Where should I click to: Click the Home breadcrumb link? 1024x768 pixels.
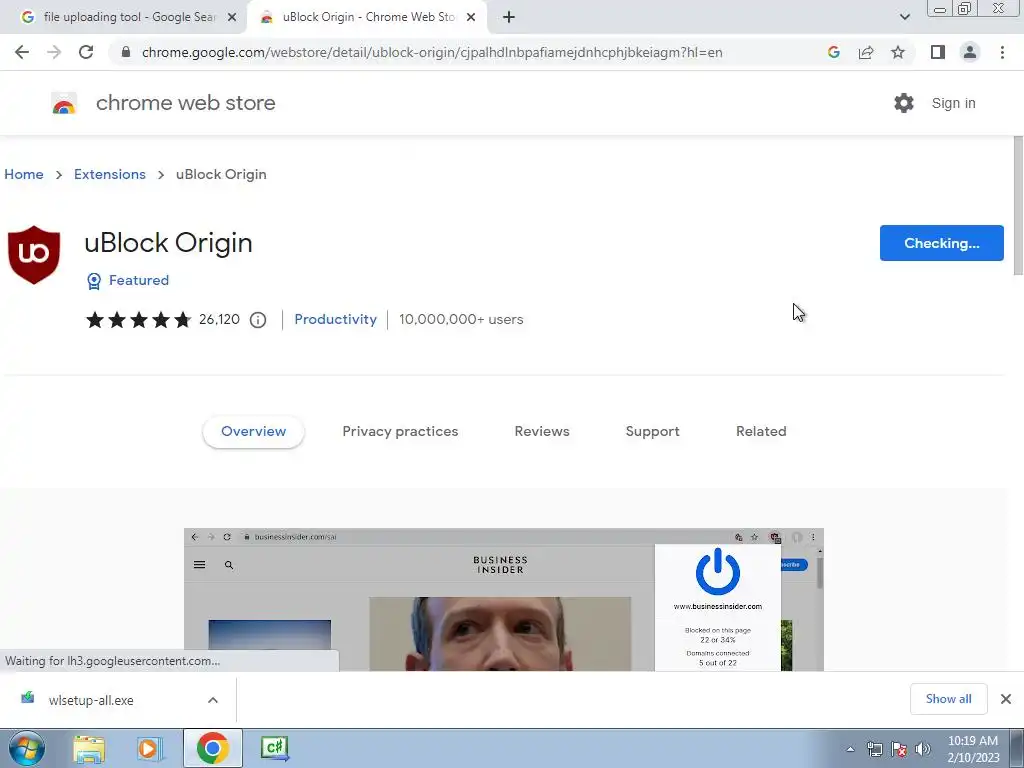(x=24, y=174)
